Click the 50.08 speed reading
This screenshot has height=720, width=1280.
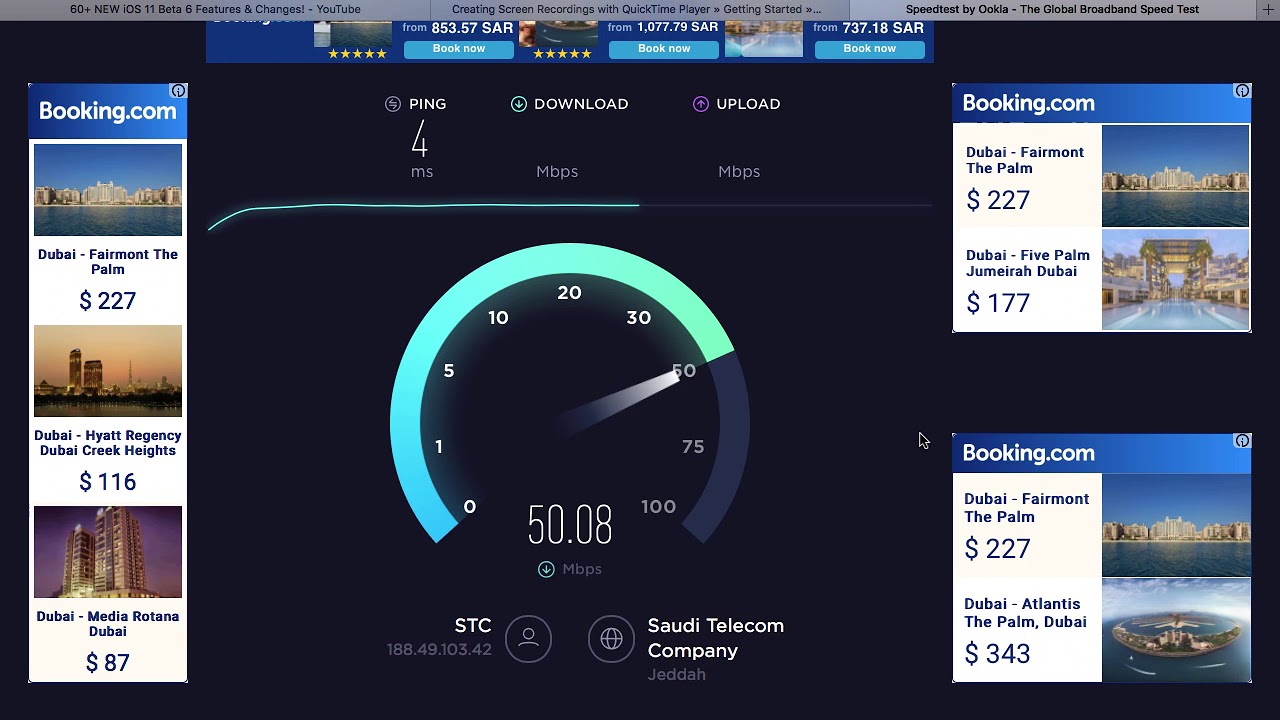[570, 526]
